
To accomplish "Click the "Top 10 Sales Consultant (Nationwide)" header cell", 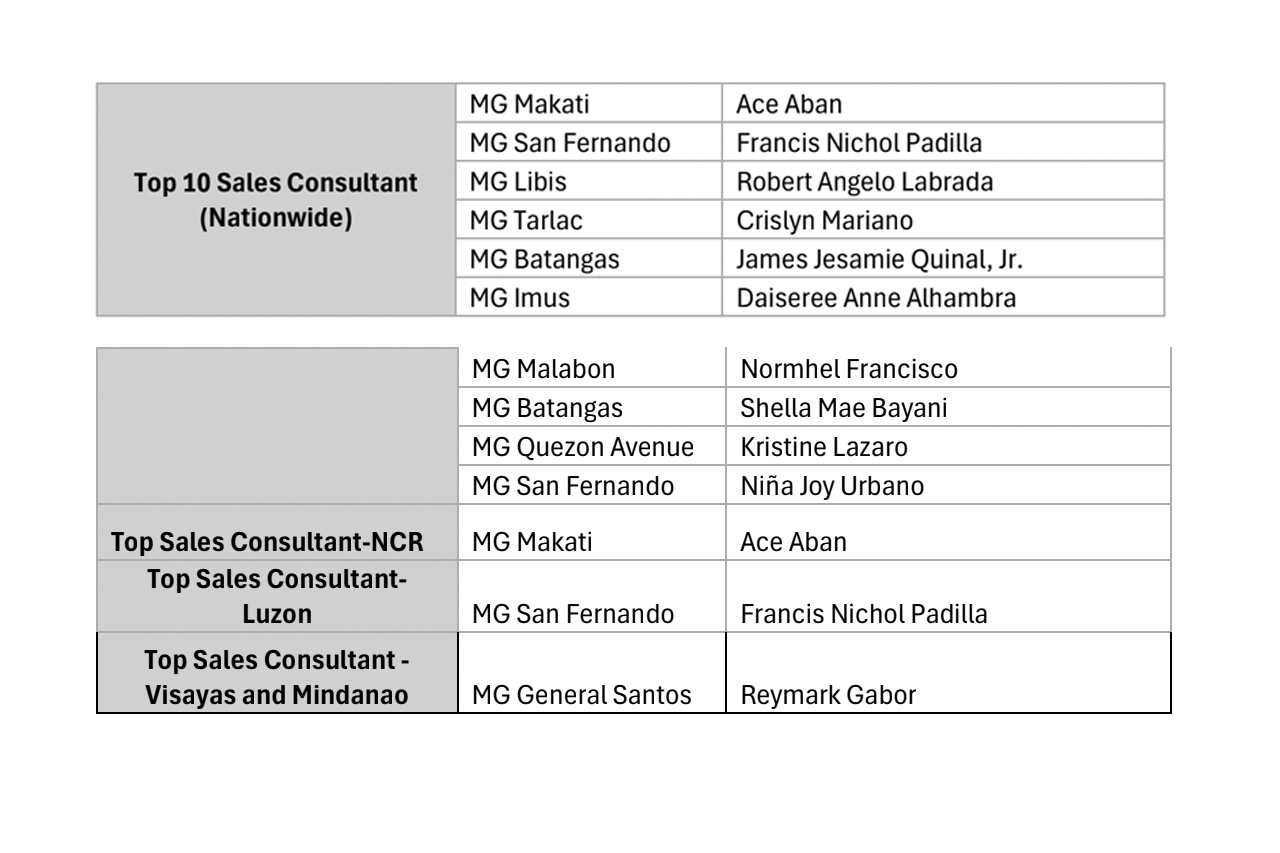I will tap(276, 200).
